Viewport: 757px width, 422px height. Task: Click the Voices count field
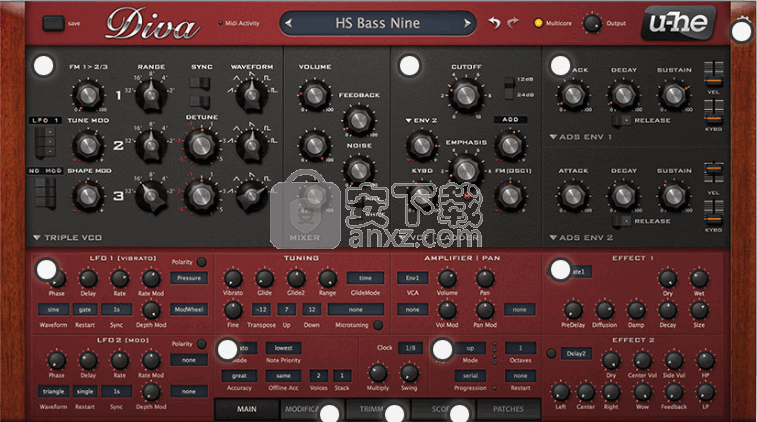pos(317,375)
